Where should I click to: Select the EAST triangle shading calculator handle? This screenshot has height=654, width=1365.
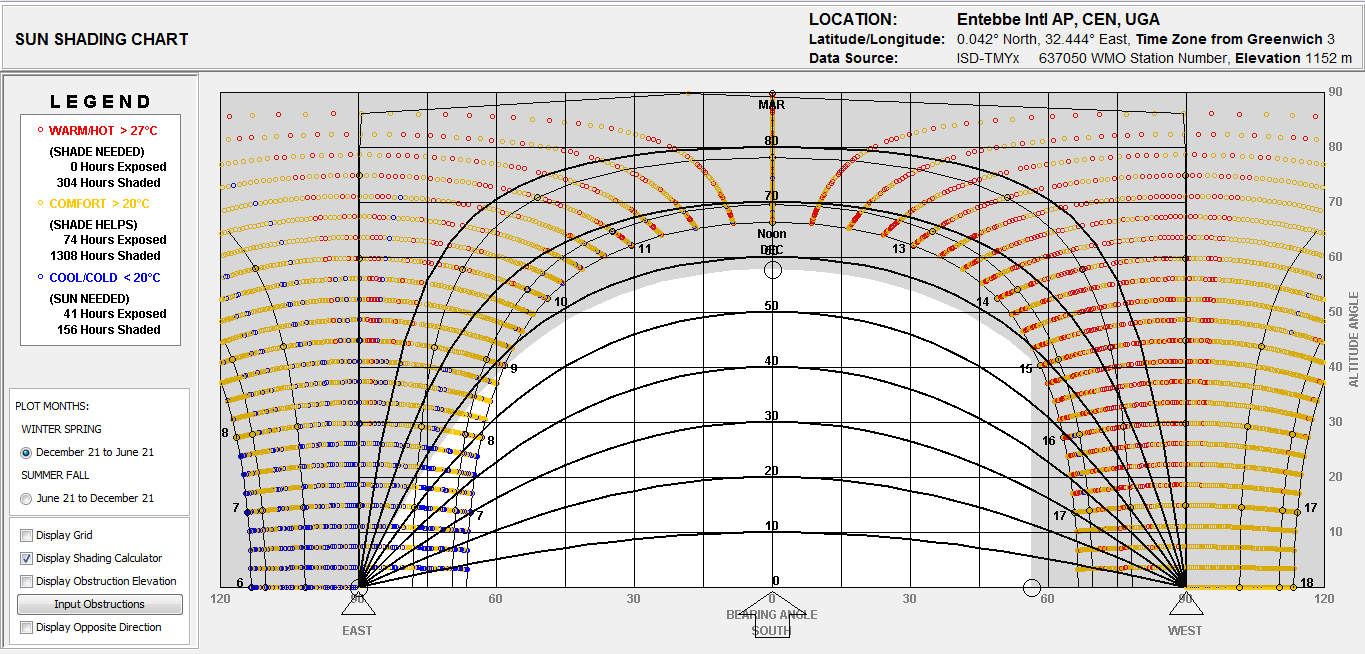coord(357,605)
